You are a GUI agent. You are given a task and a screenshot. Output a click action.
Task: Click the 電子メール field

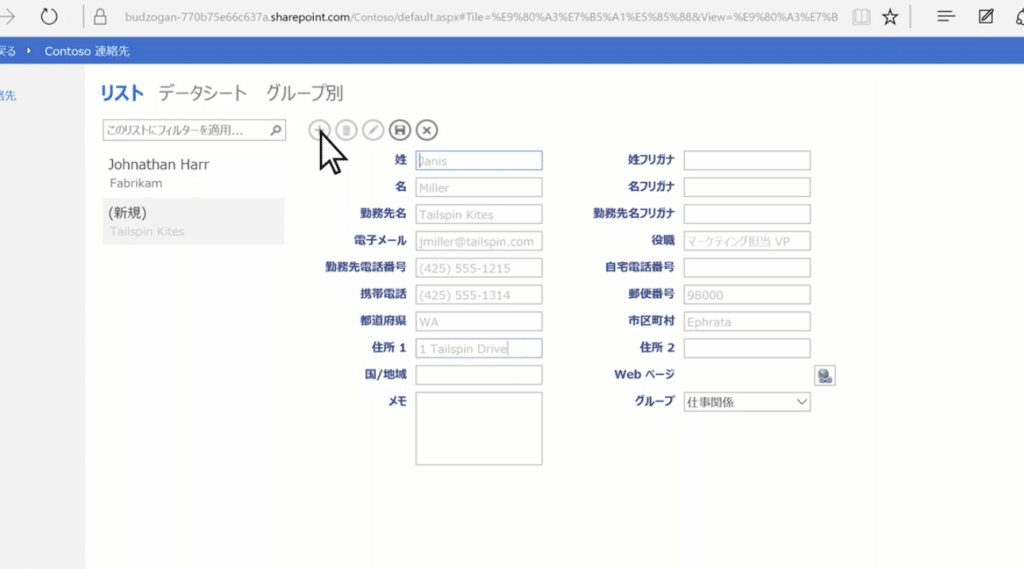(x=479, y=241)
